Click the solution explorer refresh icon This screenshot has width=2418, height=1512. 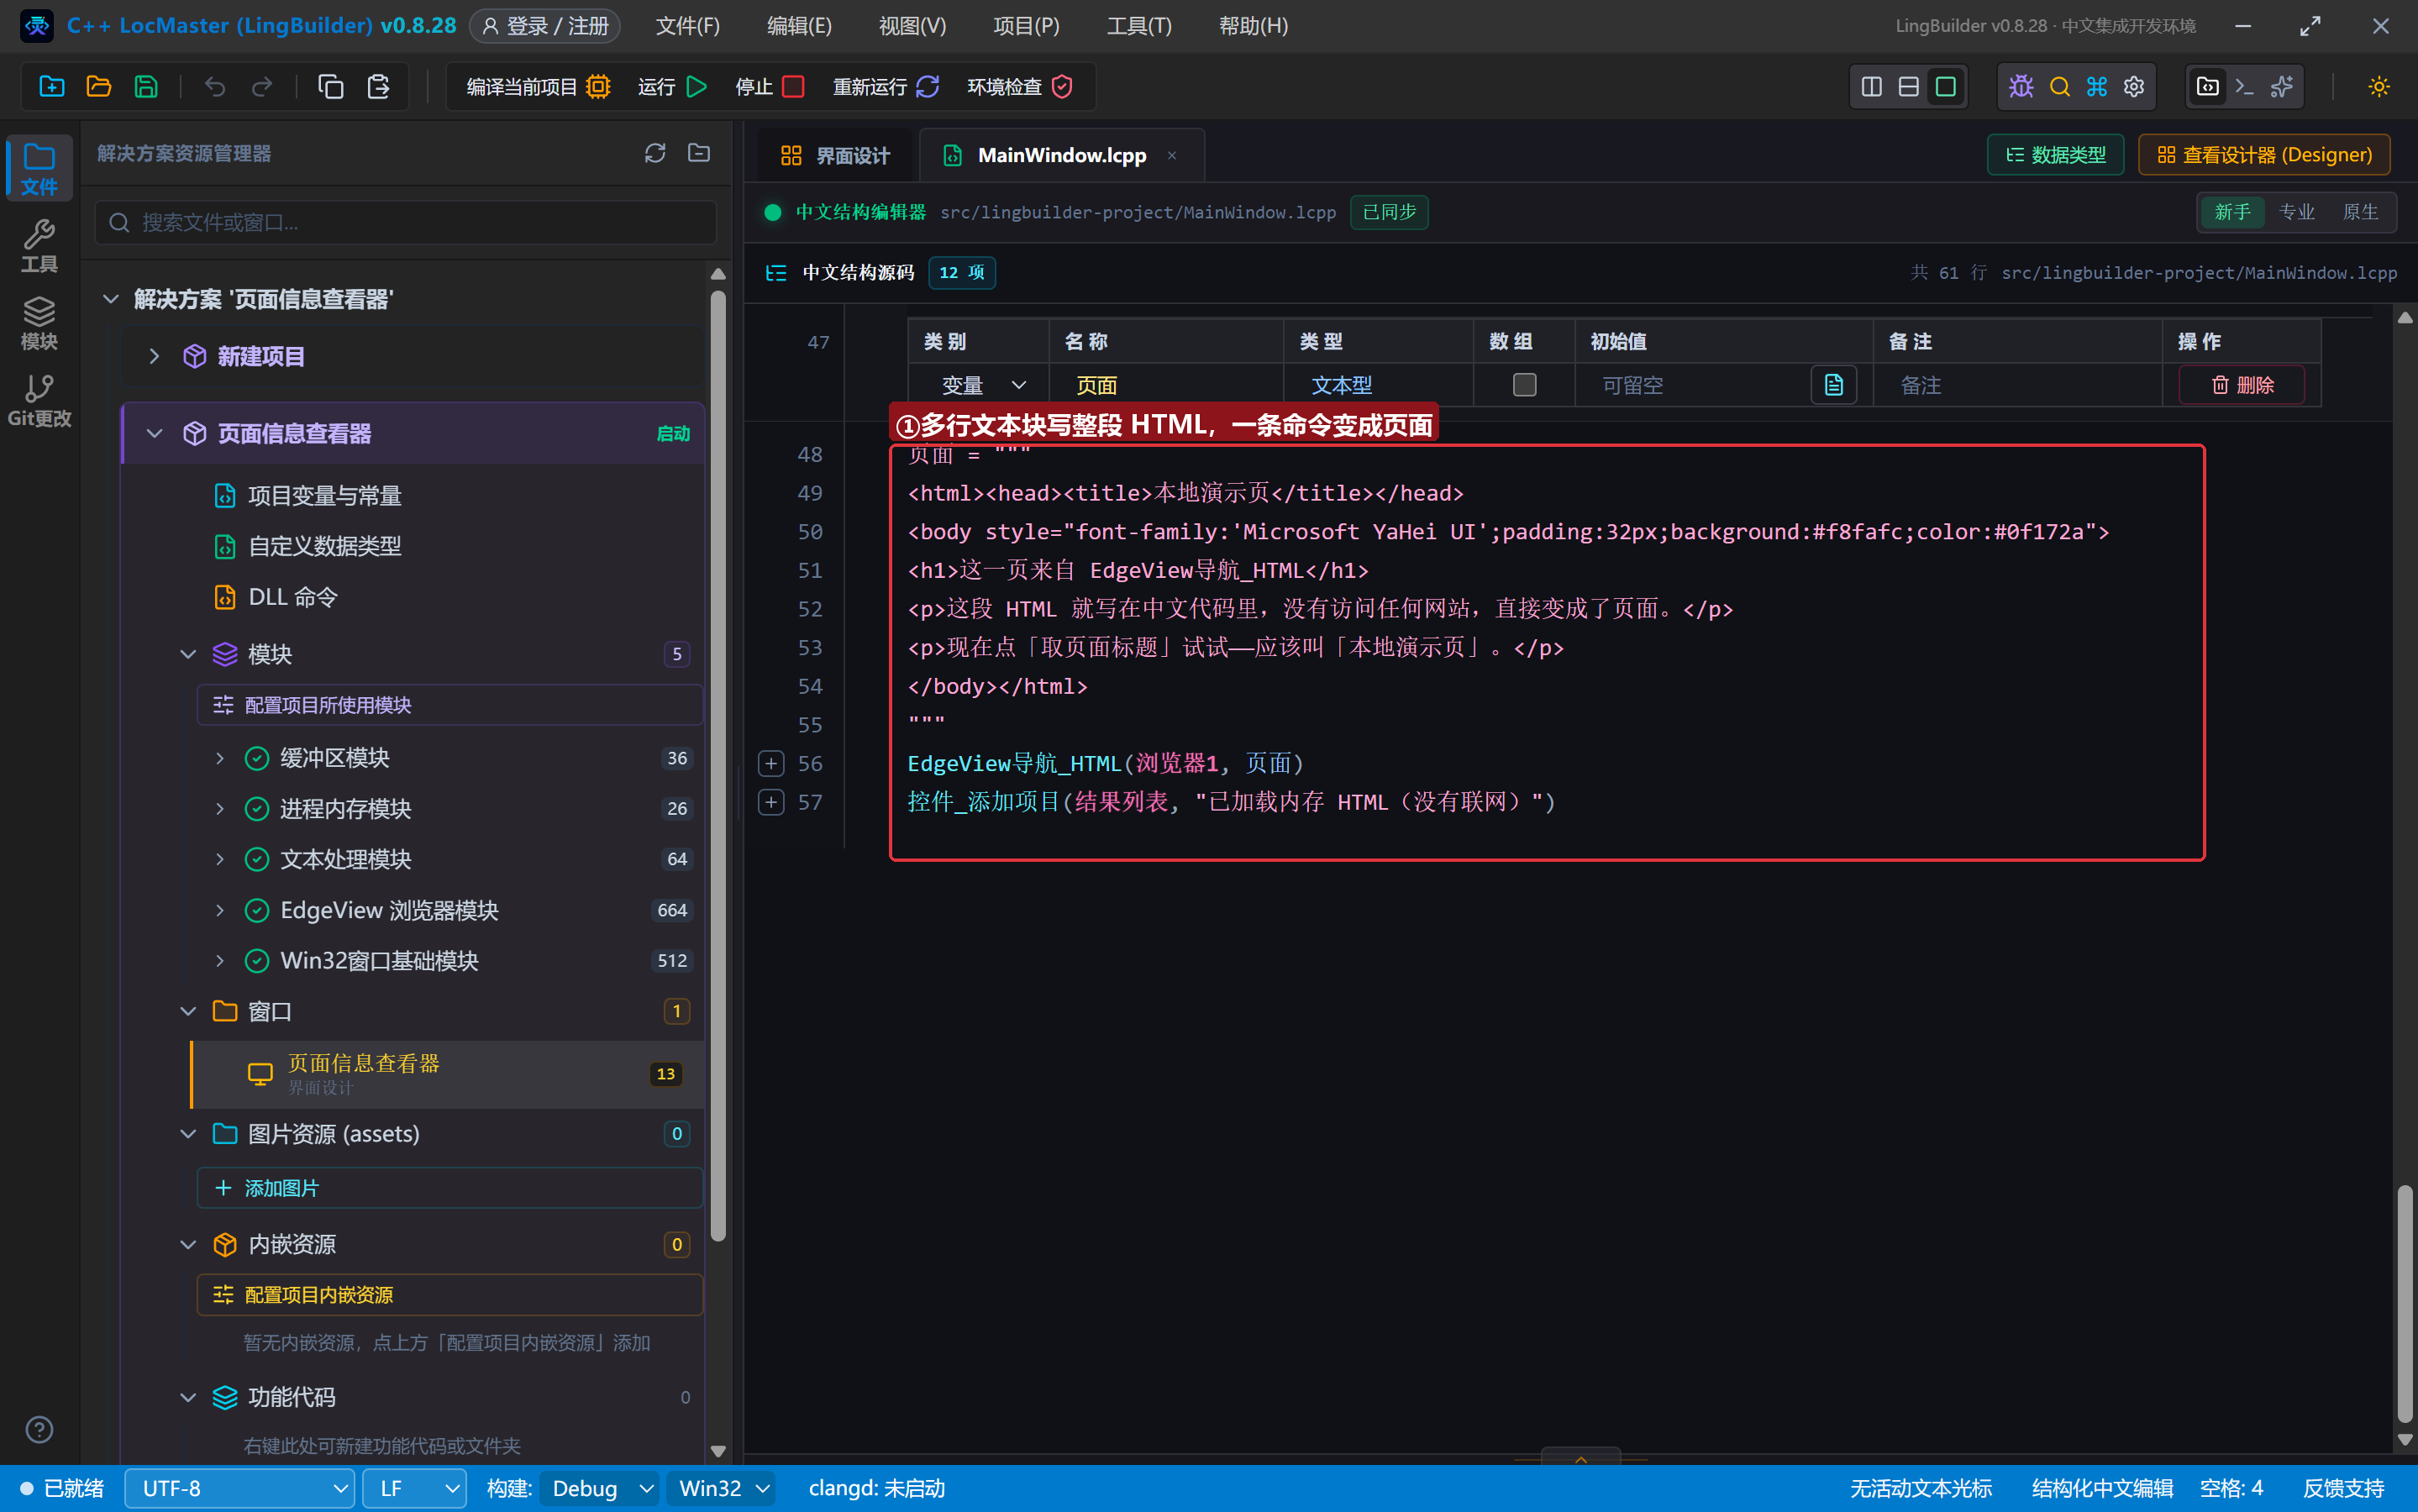tap(655, 153)
